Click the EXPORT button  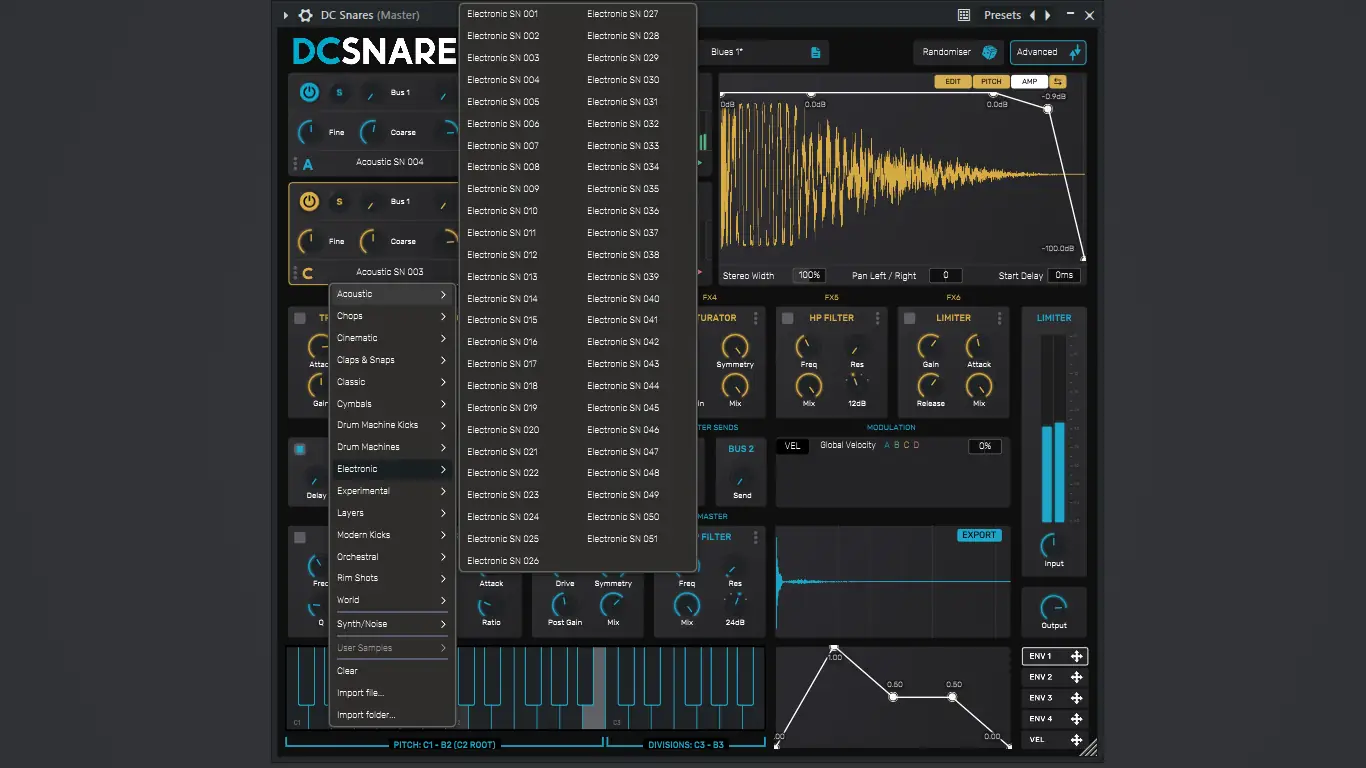(979, 535)
